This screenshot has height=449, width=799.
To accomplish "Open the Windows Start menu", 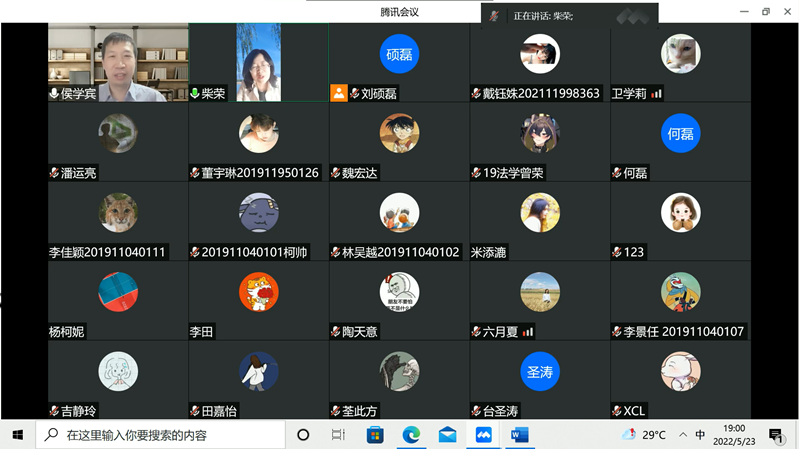I will coord(18,435).
